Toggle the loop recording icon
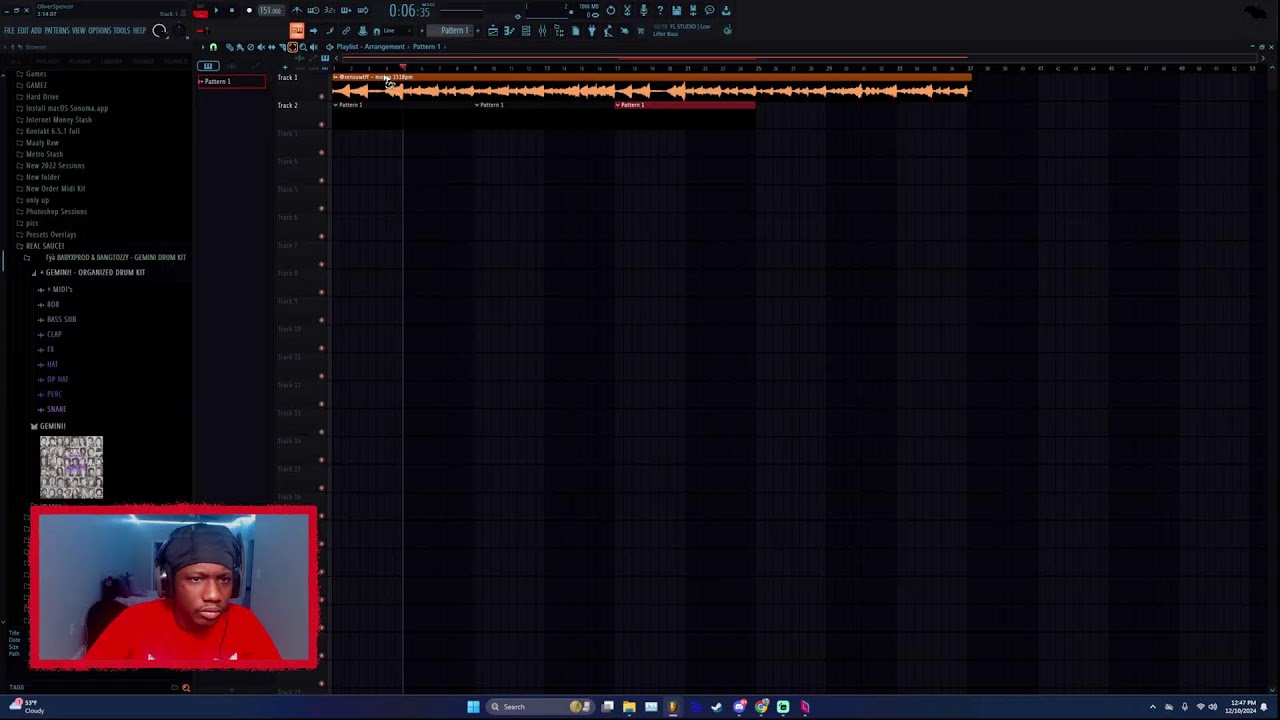 pyautogui.click(x=363, y=10)
